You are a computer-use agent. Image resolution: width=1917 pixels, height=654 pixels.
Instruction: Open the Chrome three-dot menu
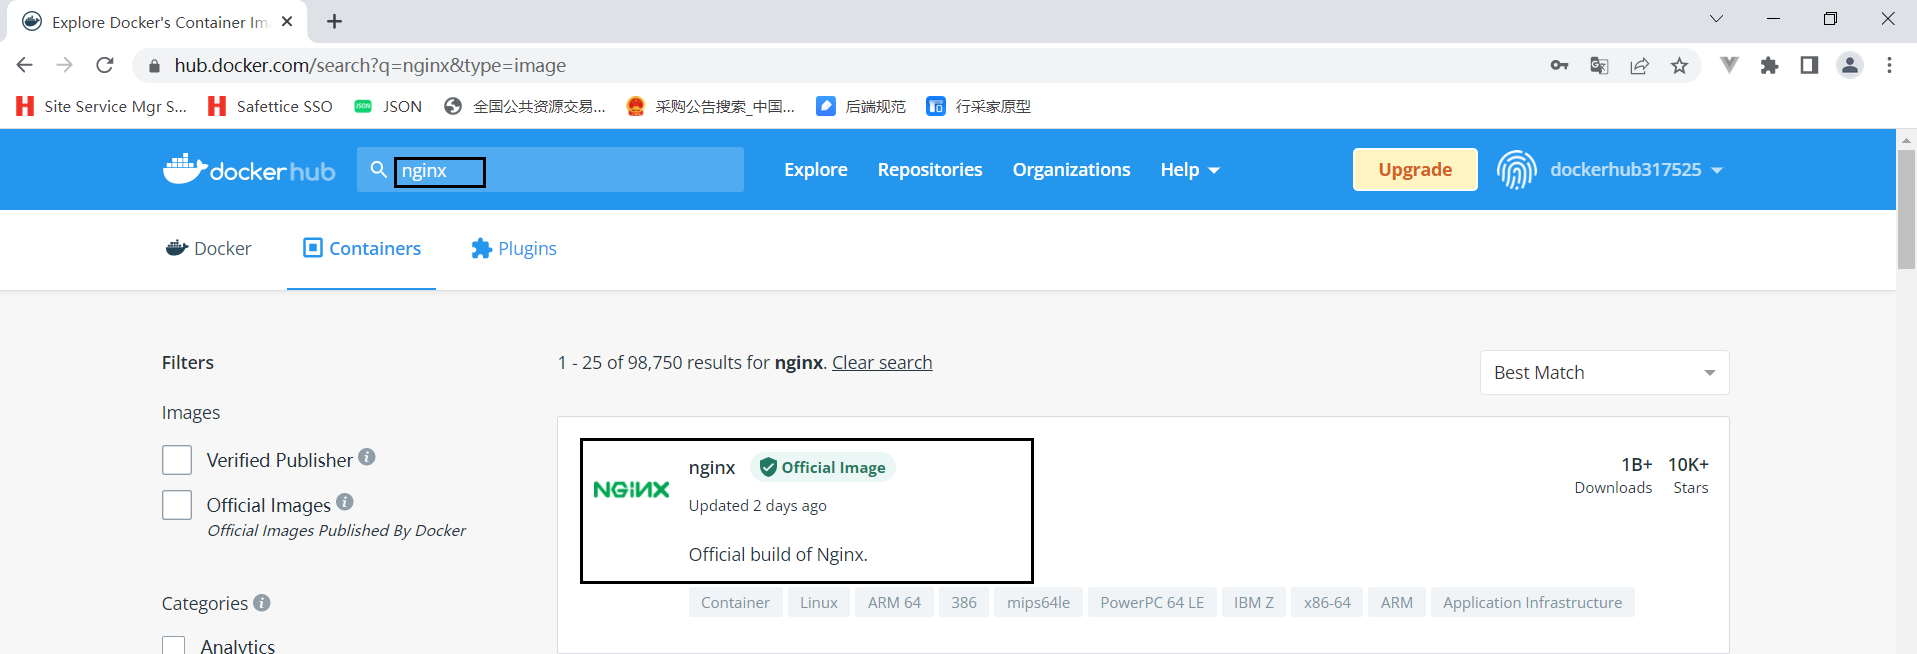(x=1889, y=65)
